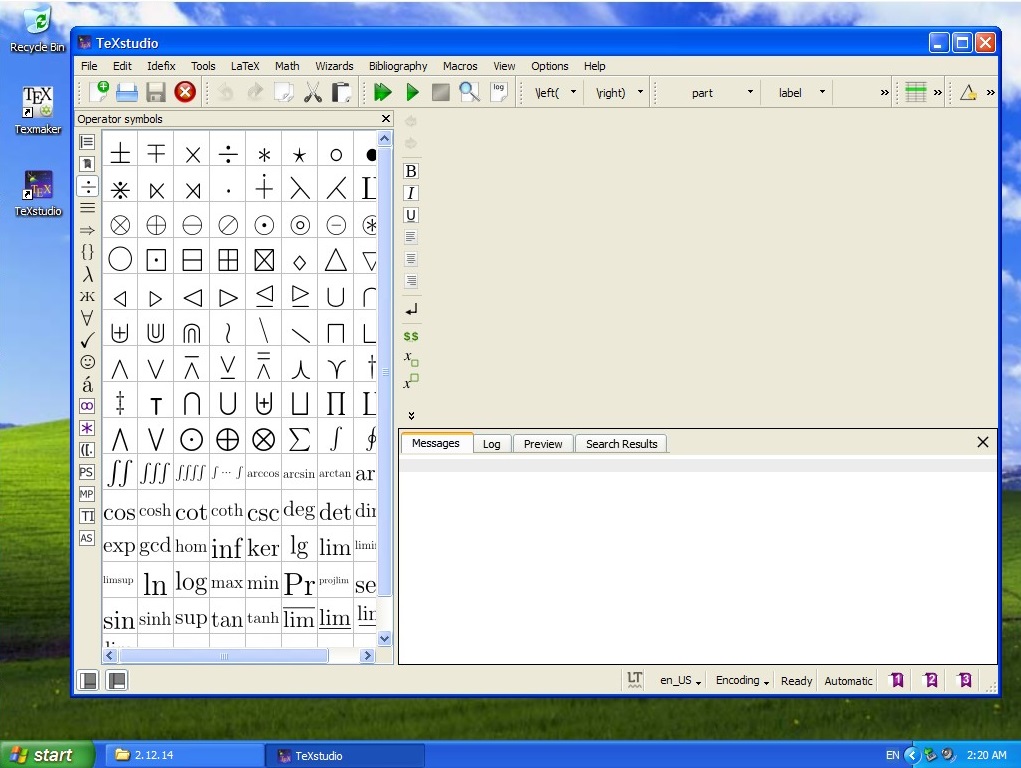The width and height of the screenshot is (1021, 768).
Task: Expand the overflow chevron after table icon
Action: [938, 92]
